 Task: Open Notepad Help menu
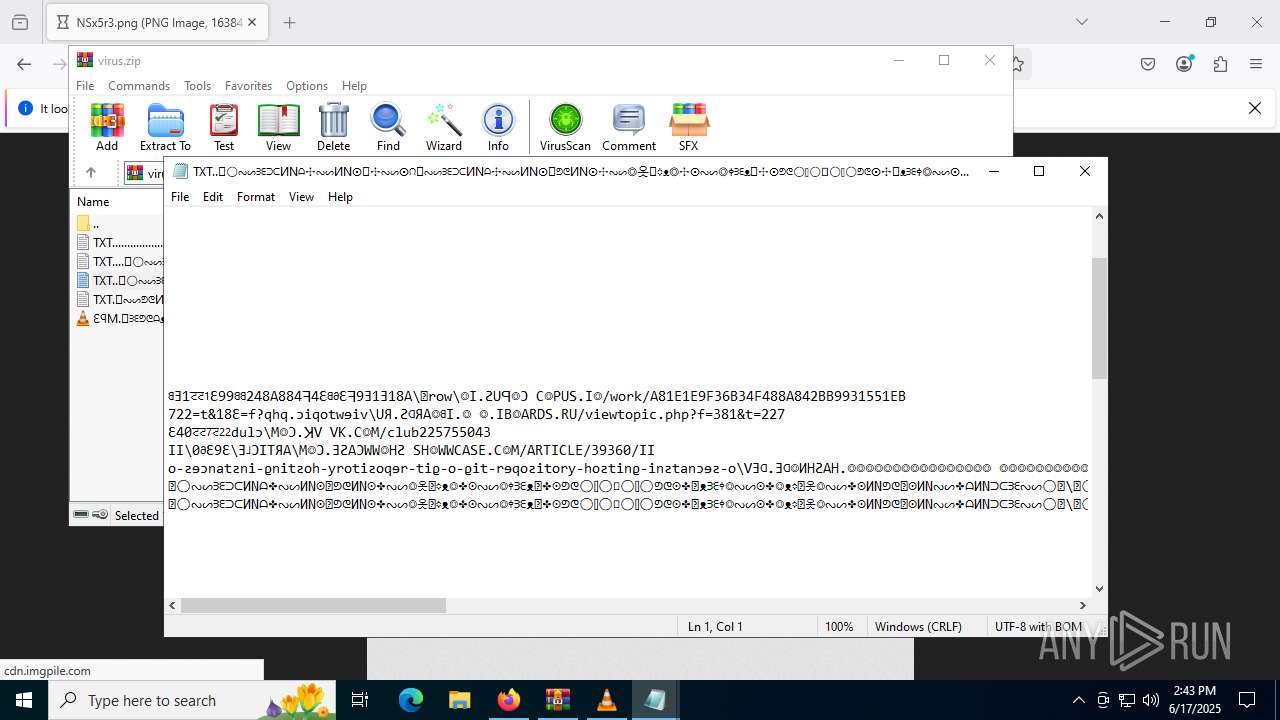click(340, 197)
